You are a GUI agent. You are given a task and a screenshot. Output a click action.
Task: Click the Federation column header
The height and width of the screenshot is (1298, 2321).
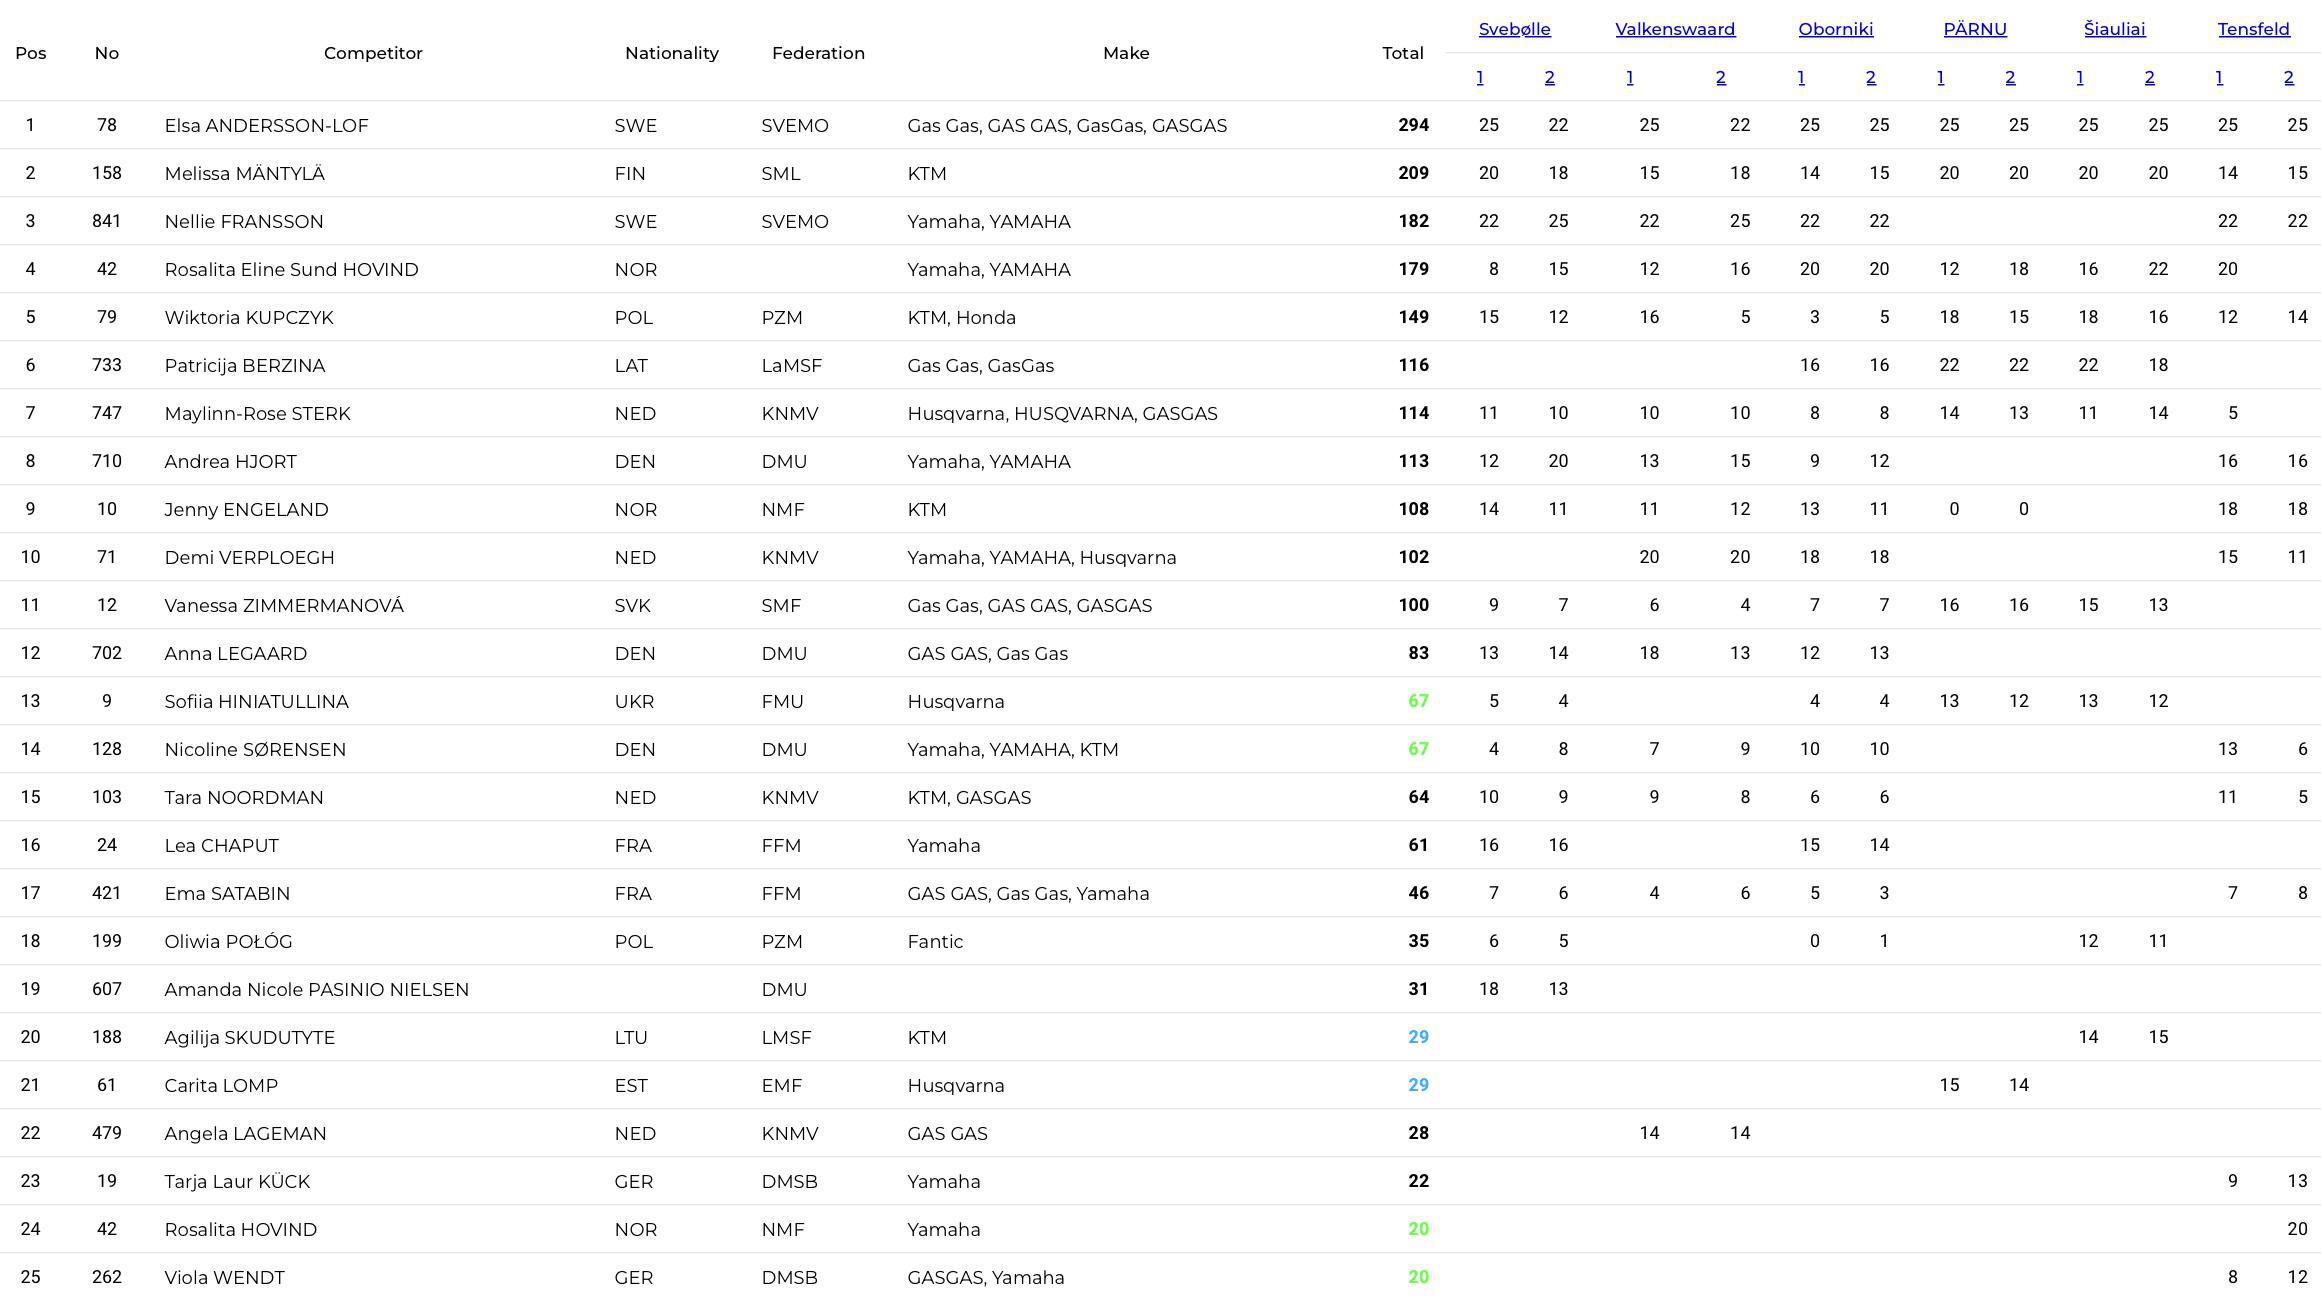(x=818, y=53)
